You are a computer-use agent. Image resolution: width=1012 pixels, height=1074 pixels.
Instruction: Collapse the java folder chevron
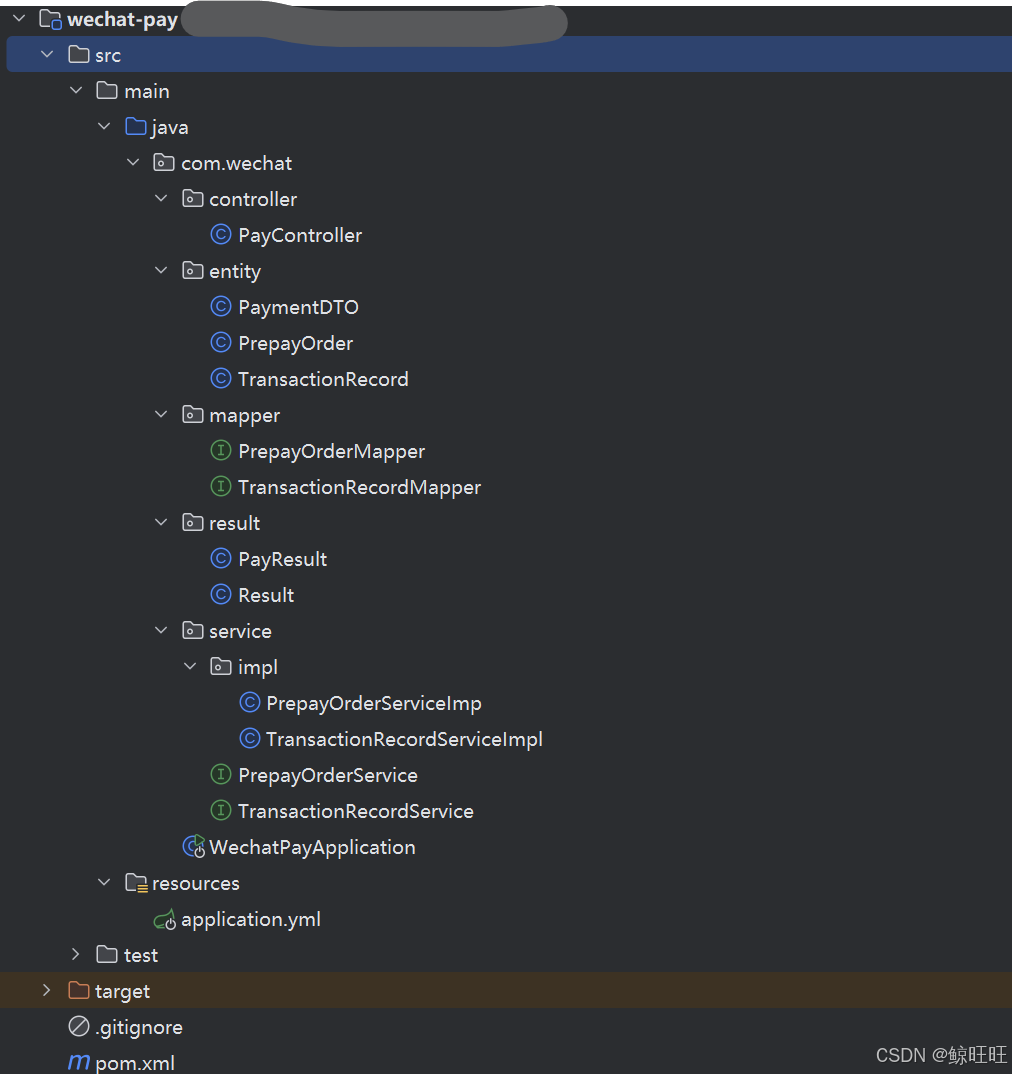[x=104, y=126]
